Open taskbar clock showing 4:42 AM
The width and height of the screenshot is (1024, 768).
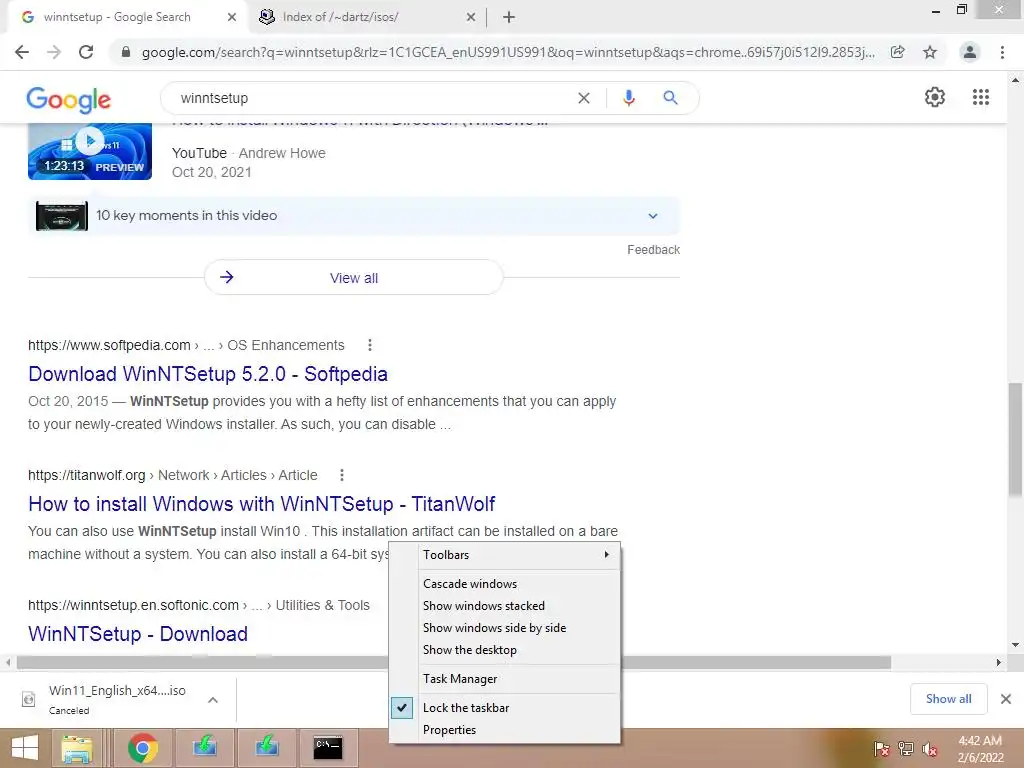[980, 749]
